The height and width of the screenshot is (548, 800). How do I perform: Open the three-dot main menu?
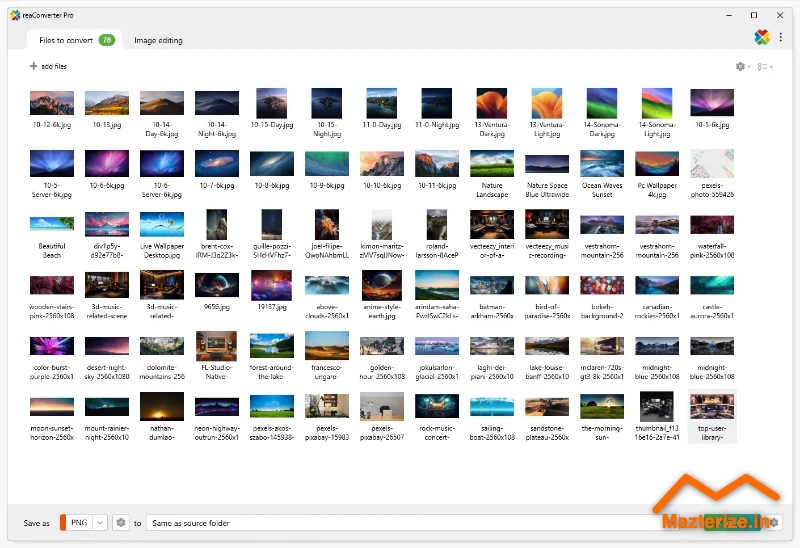[782, 37]
